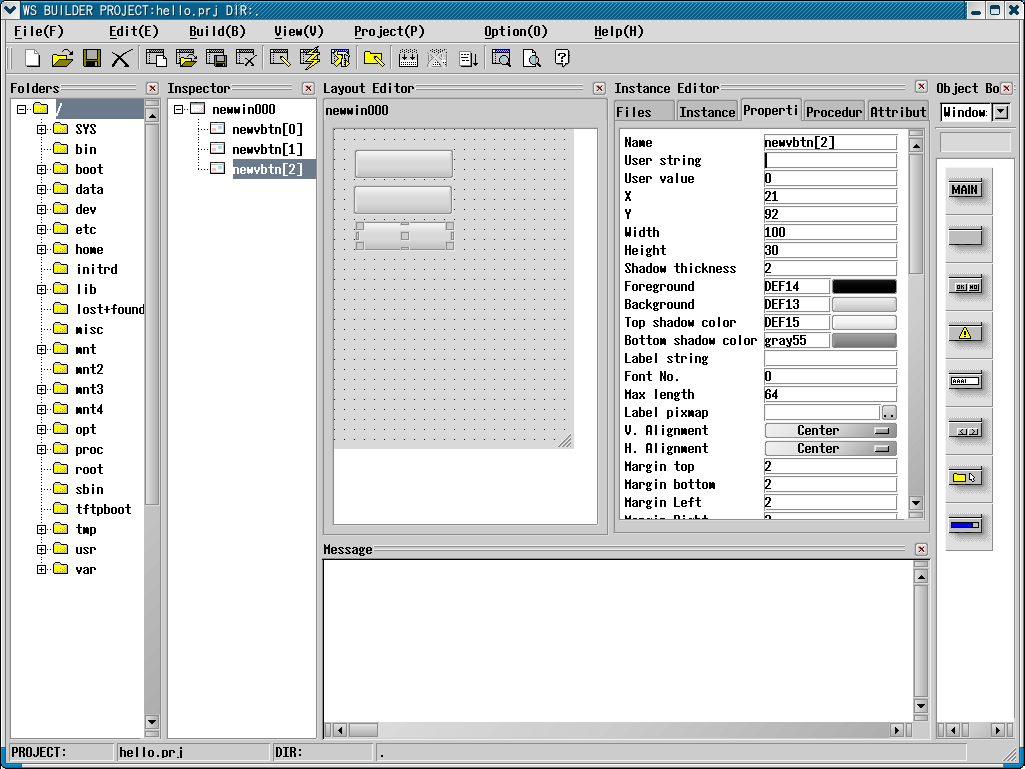This screenshot has width=1025, height=769.
Task: Click the Top shadow color swatch
Action: click(x=864, y=322)
